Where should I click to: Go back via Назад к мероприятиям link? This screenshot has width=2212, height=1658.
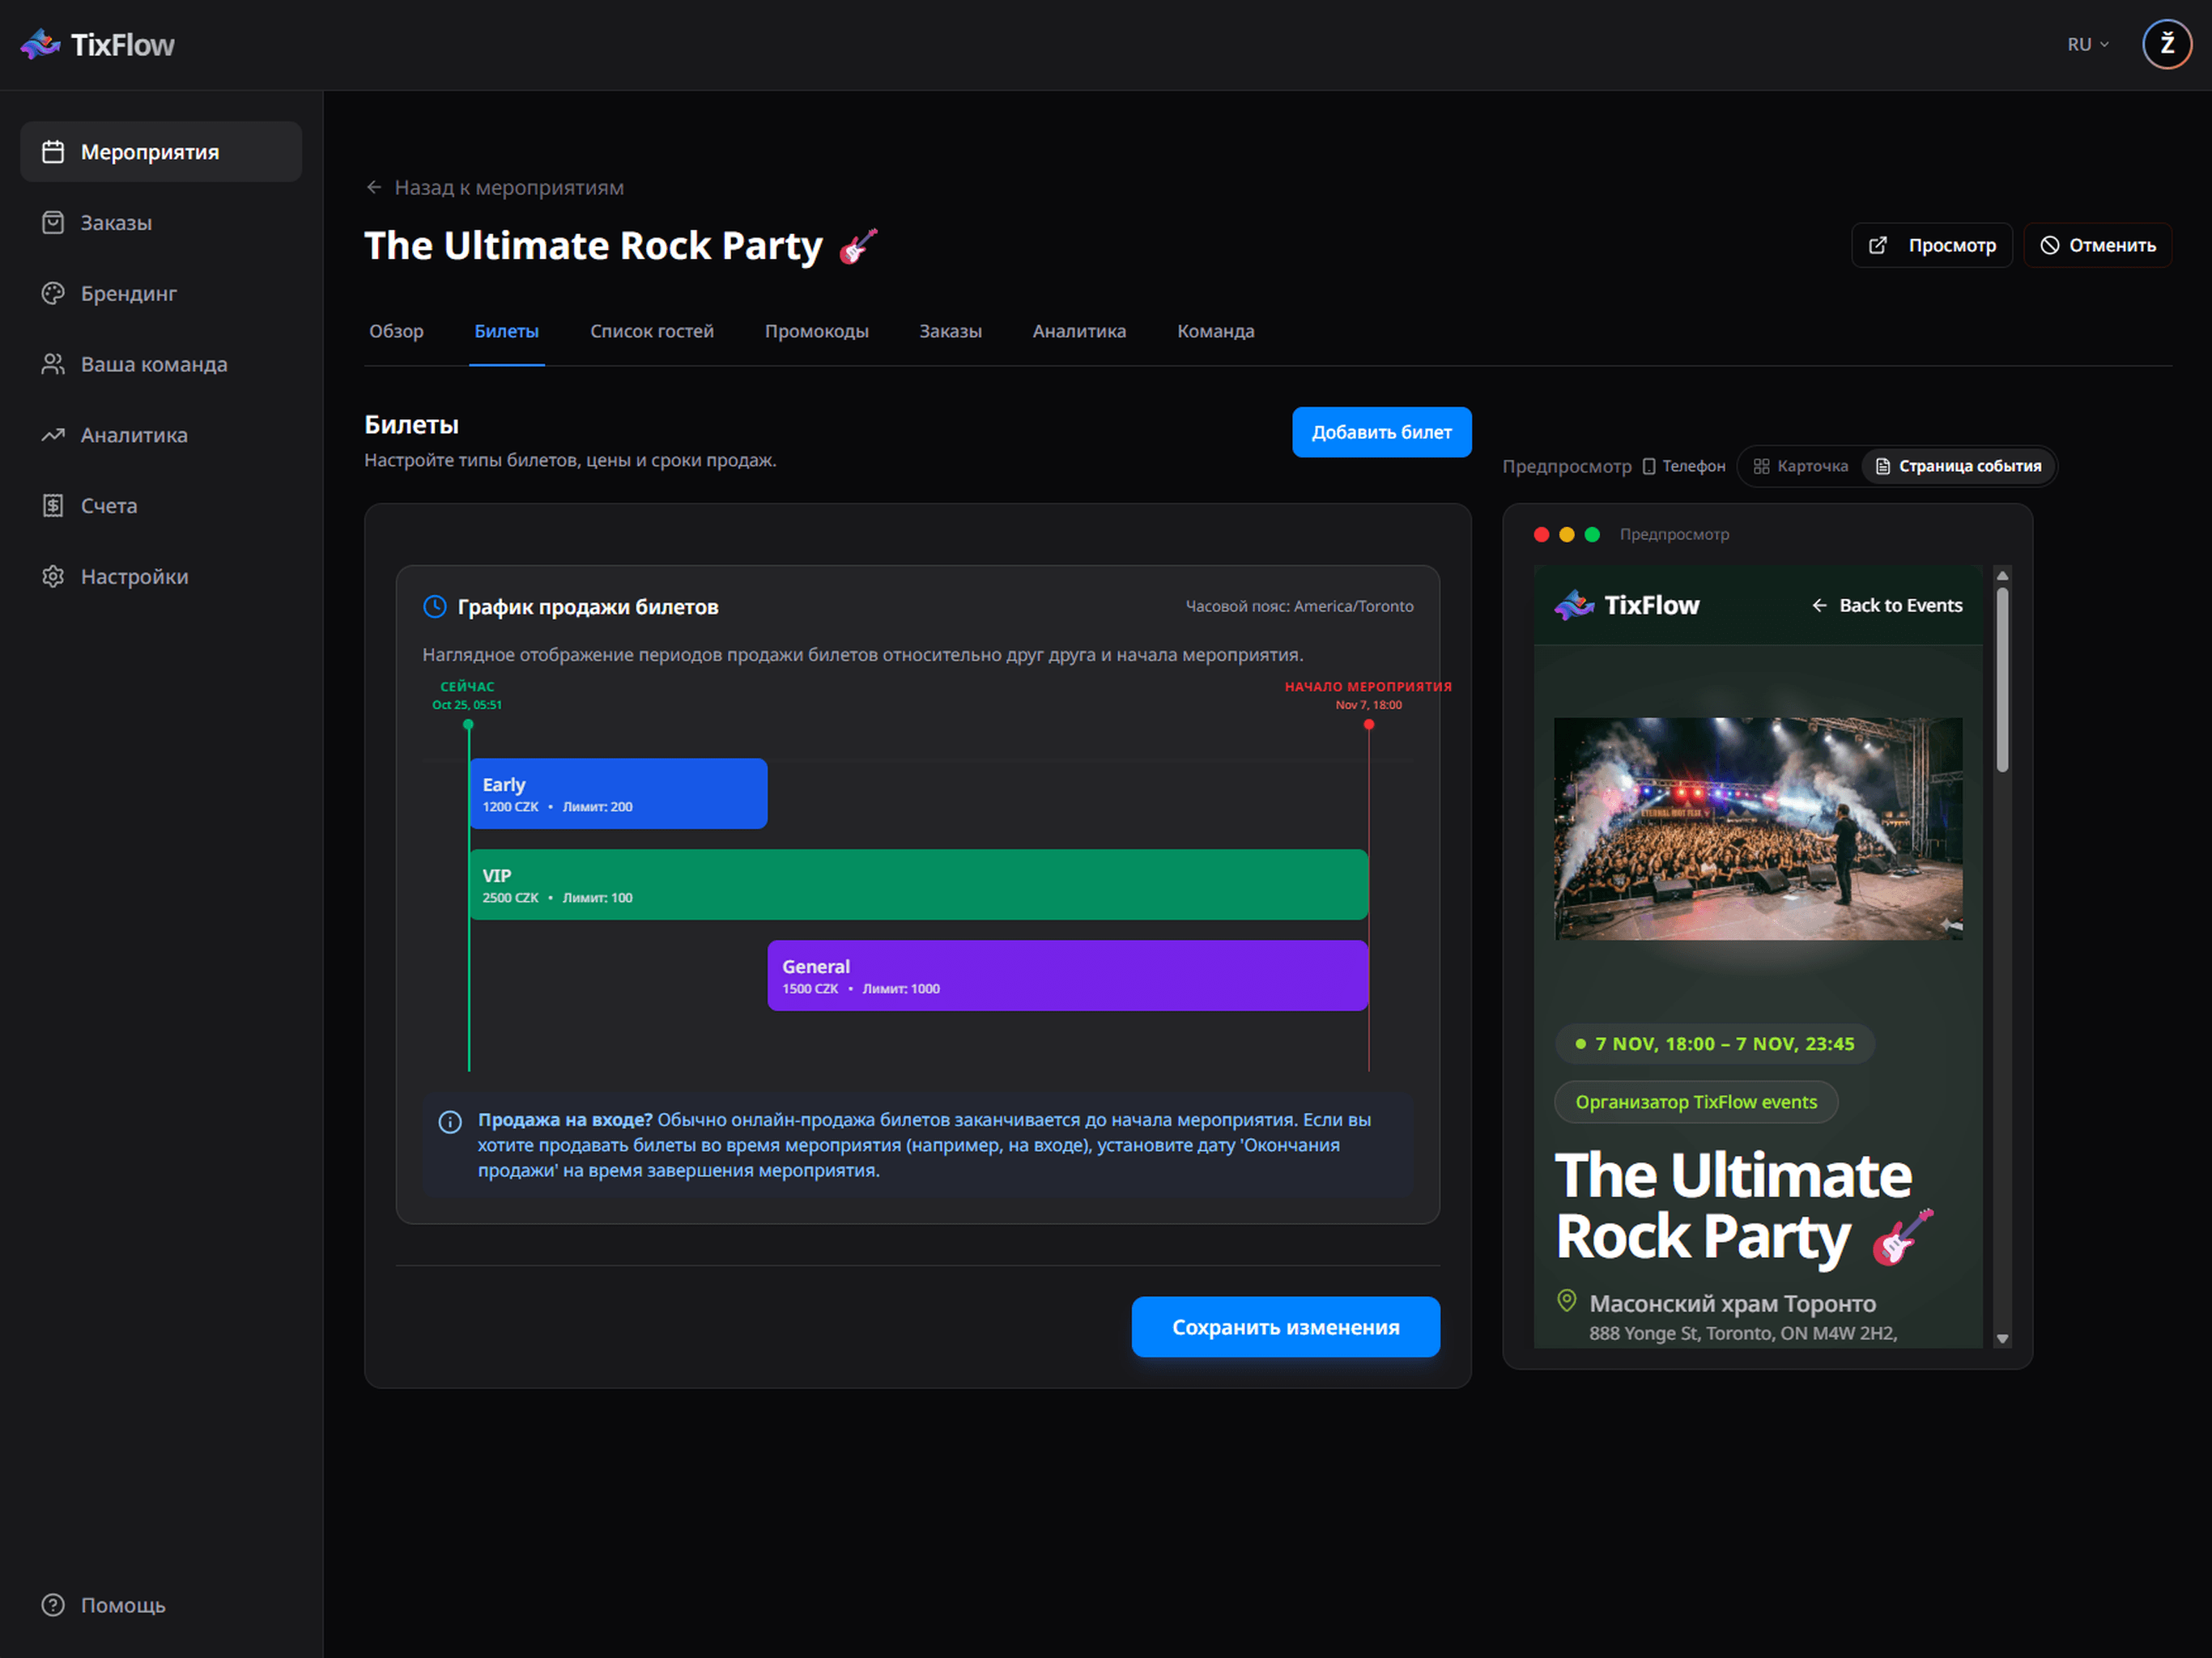[495, 188]
